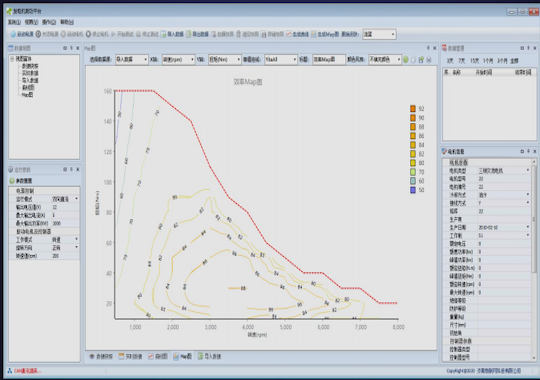Click green refresh icon in Map toolbar
540x380 pixels.
(x=406, y=60)
